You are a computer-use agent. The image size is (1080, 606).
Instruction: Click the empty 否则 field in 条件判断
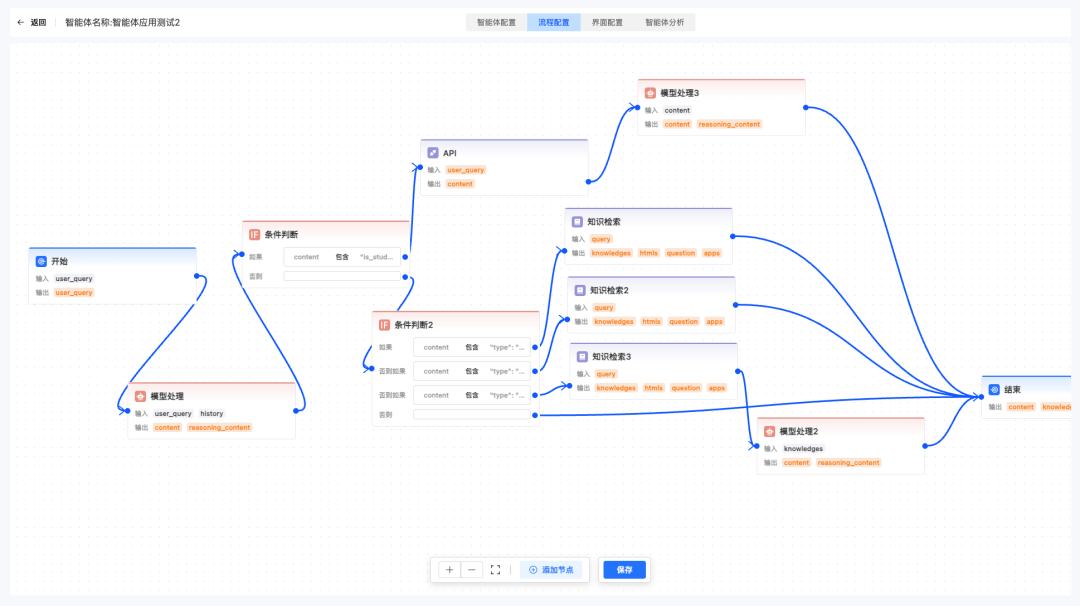click(x=342, y=276)
